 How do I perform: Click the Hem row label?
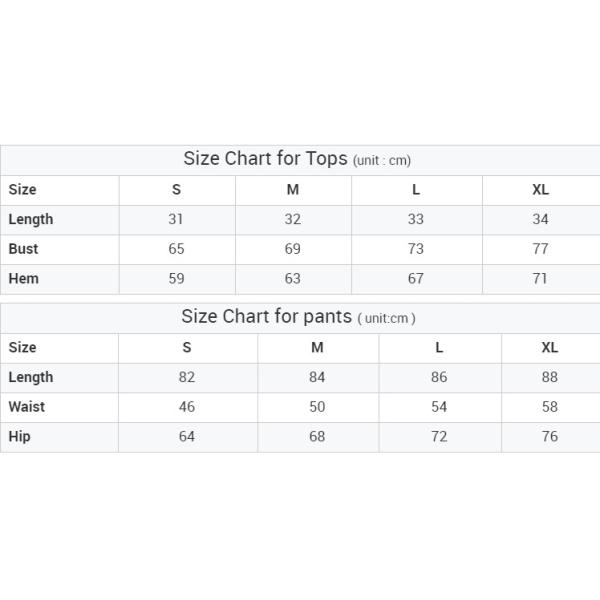coord(24,278)
